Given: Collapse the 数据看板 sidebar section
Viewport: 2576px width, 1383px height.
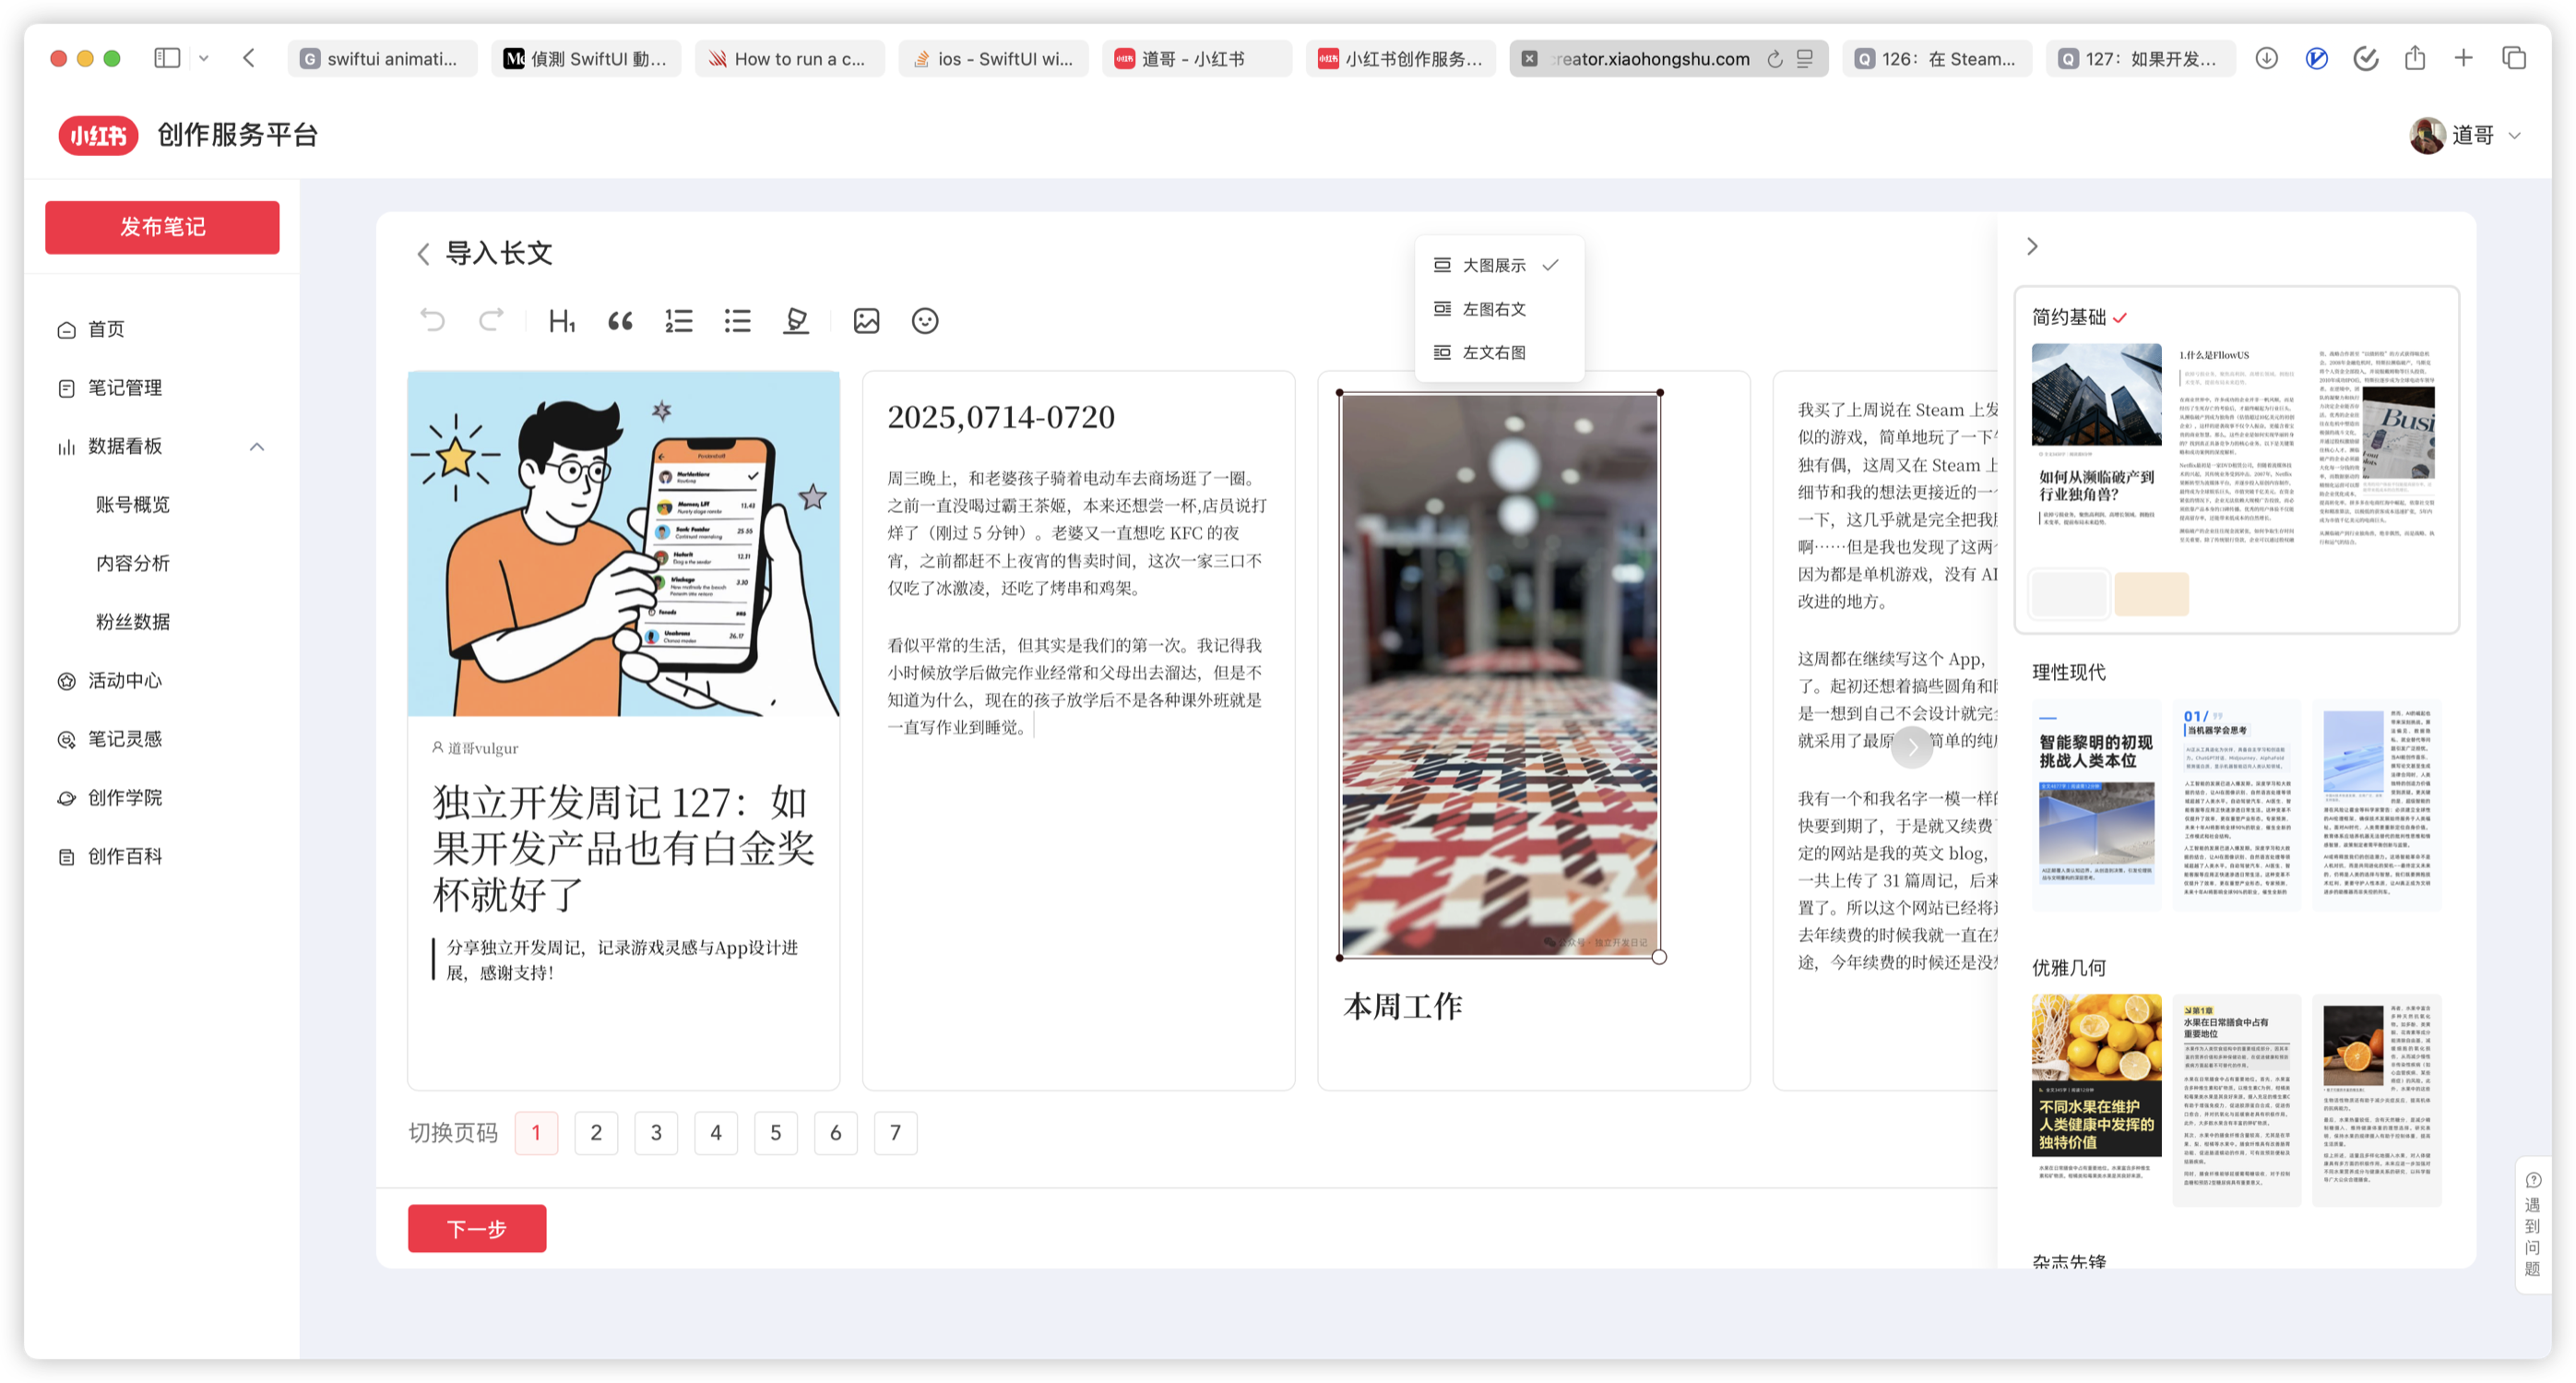Looking at the screenshot, I should tap(257, 446).
